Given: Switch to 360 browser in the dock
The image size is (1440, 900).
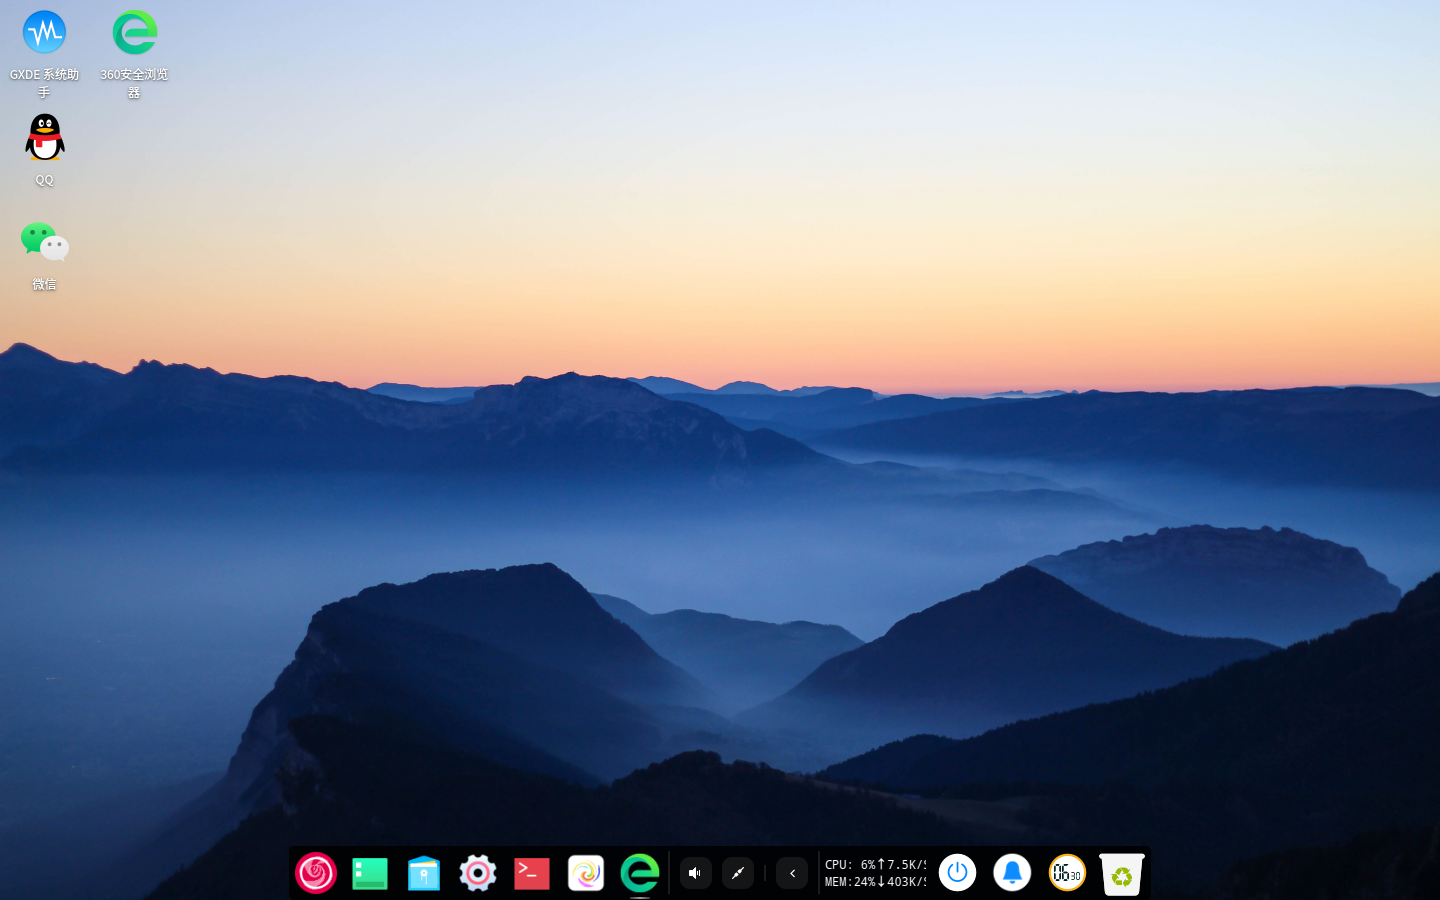Looking at the screenshot, I should 640,873.
